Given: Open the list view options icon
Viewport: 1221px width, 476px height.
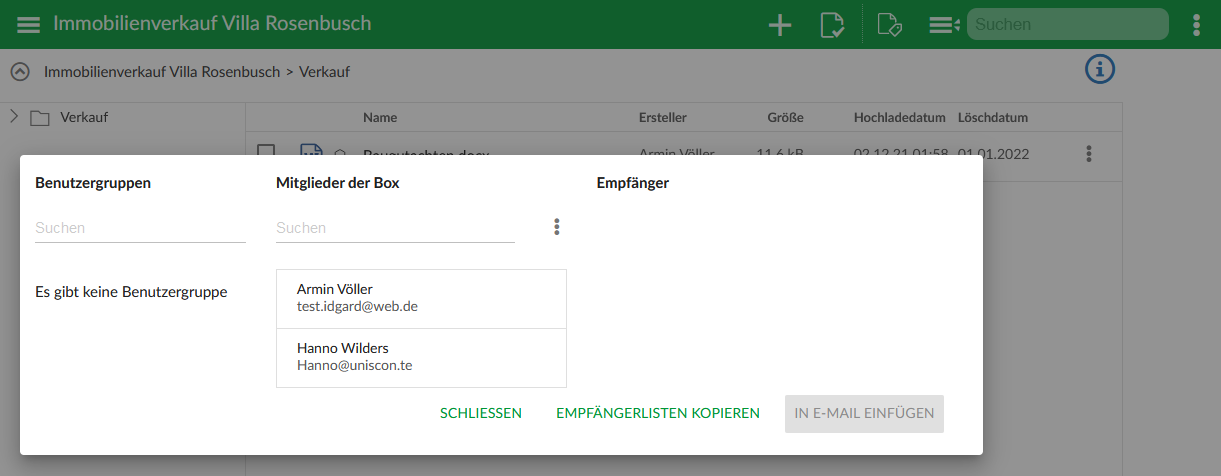Looking at the screenshot, I should [x=943, y=25].
